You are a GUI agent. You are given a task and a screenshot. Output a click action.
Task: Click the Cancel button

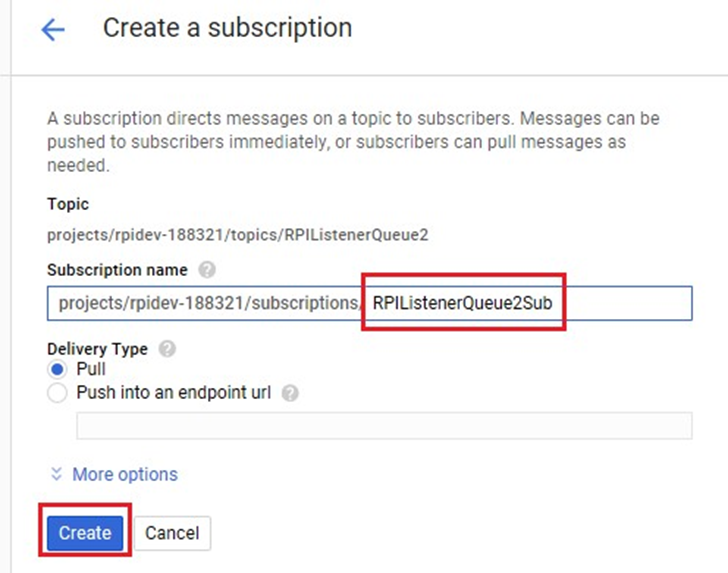point(172,533)
